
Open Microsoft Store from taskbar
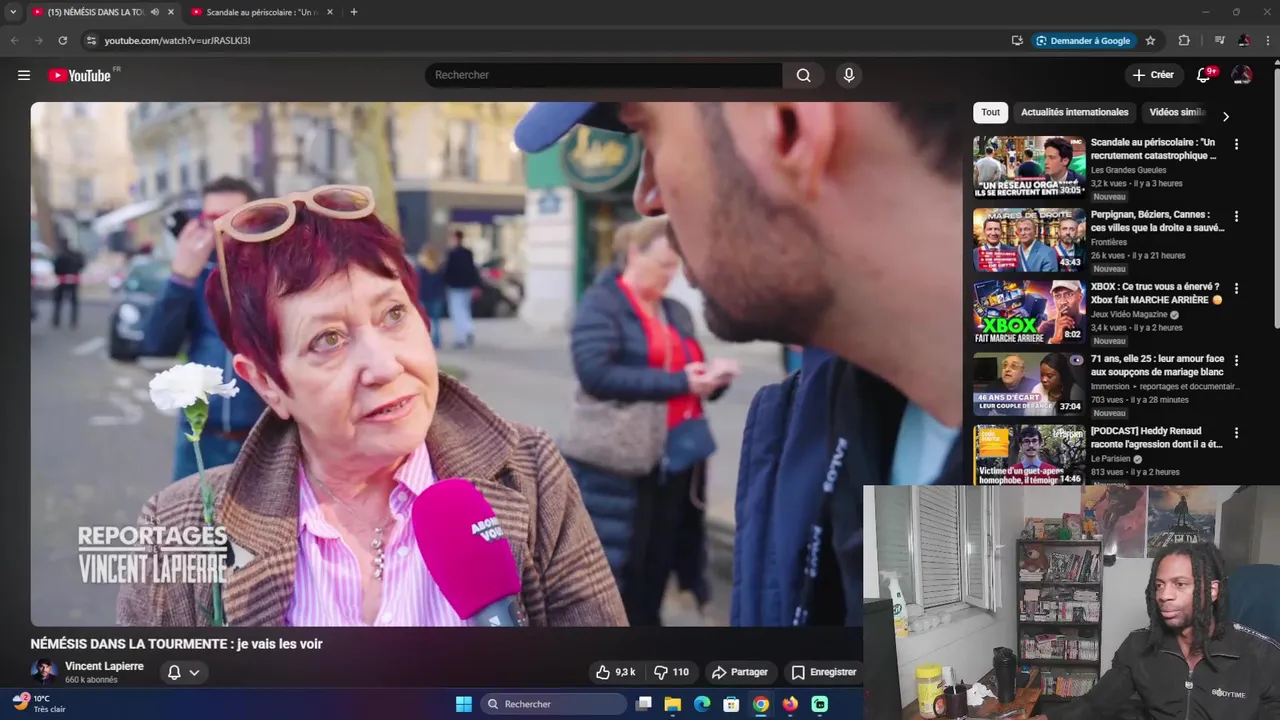[x=731, y=704]
